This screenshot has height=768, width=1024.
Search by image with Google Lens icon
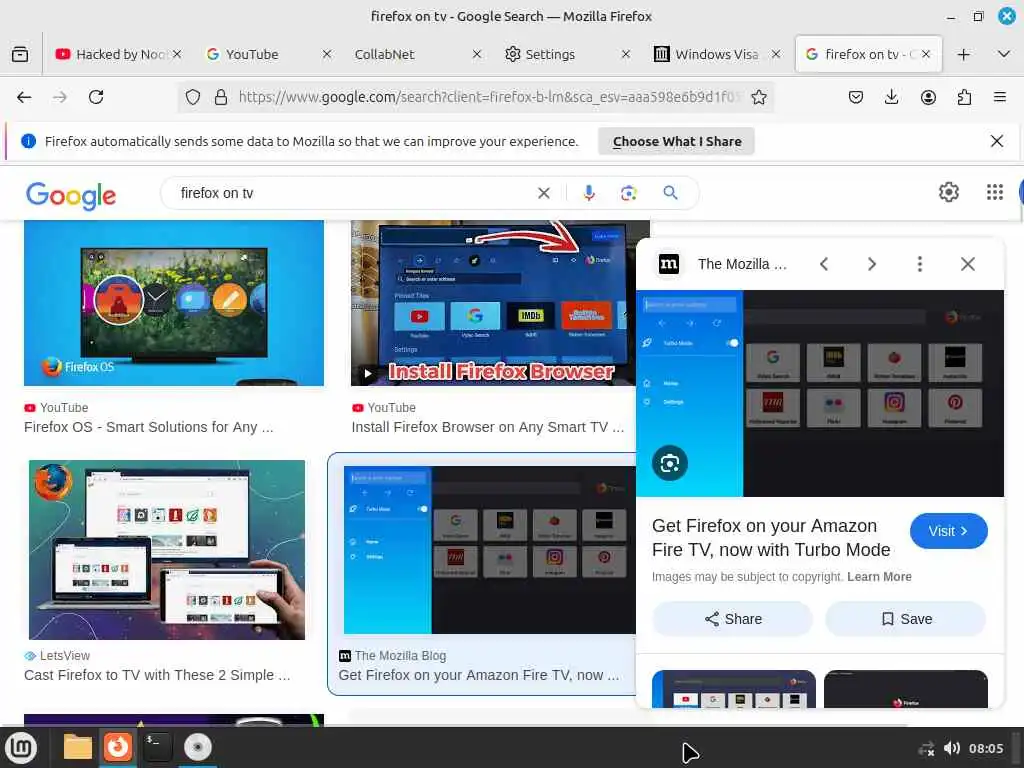pyautogui.click(x=628, y=193)
